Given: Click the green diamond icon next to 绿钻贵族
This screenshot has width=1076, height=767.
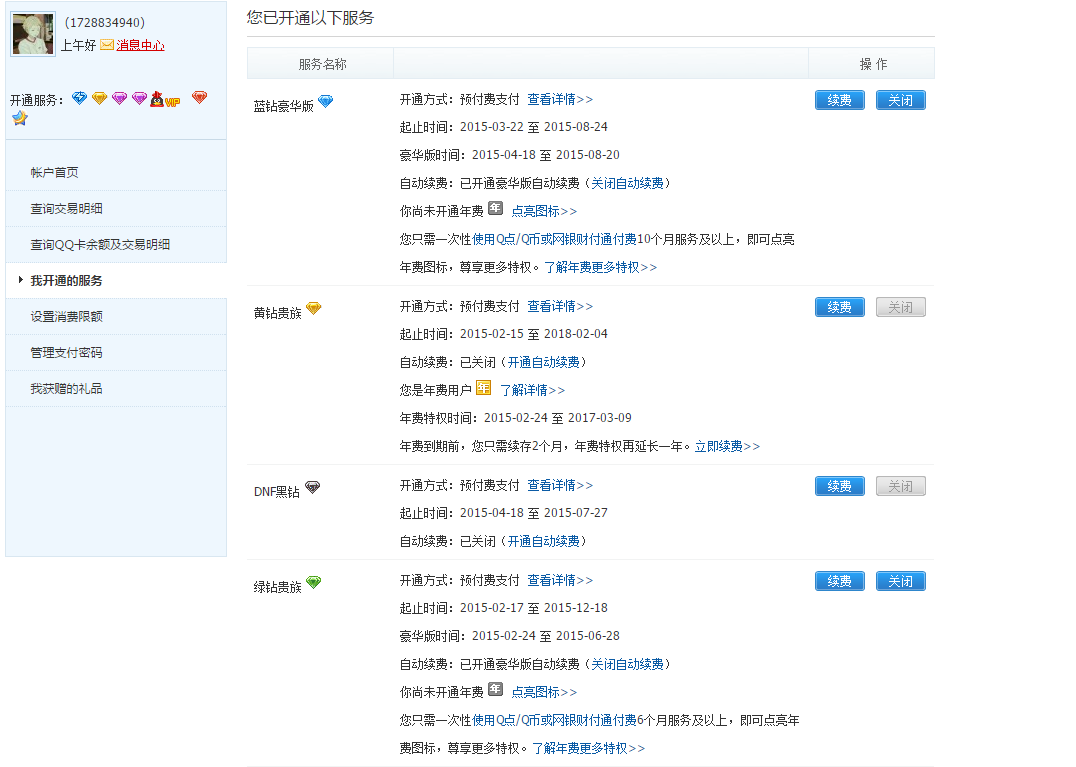Looking at the screenshot, I should (x=314, y=582).
